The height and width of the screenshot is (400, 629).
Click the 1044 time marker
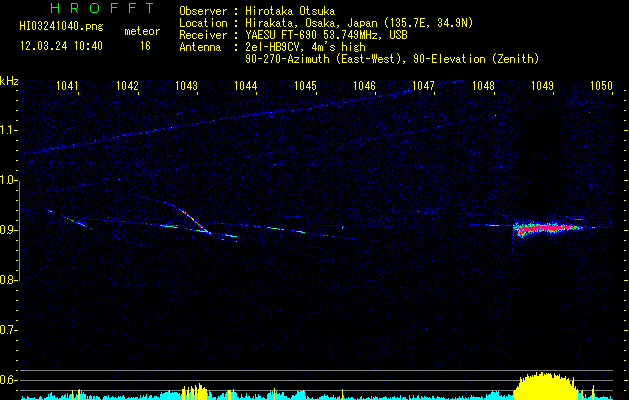pyautogui.click(x=246, y=86)
